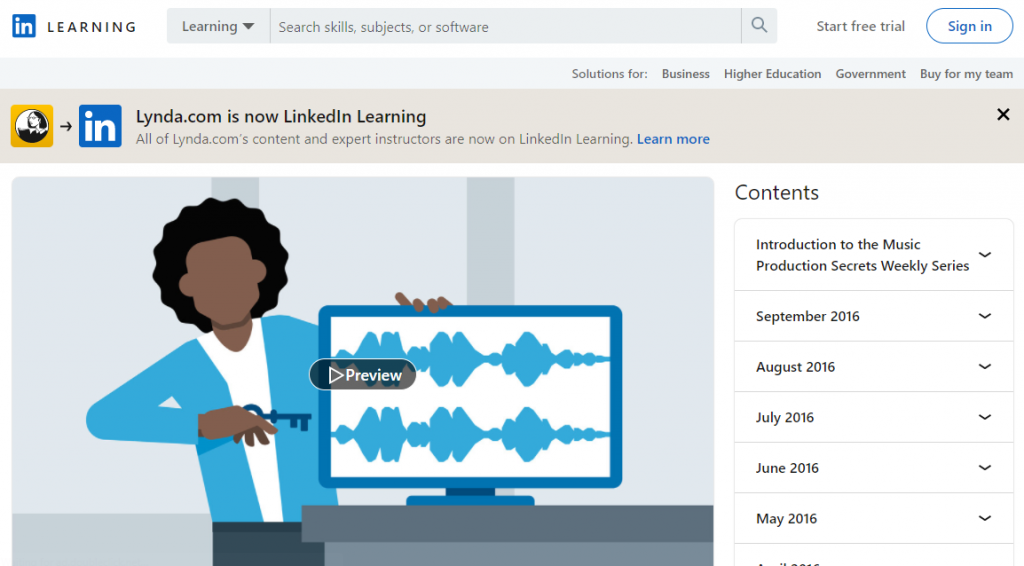This screenshot has height=566, width=1024.
Task: Click the Lynda.com logo icon in banner
Action: point(32,126)
